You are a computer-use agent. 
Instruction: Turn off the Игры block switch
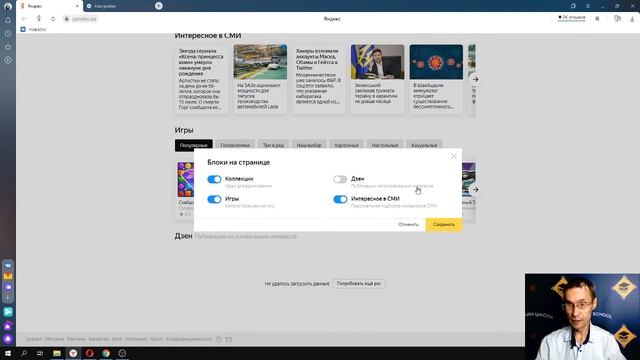214,199
